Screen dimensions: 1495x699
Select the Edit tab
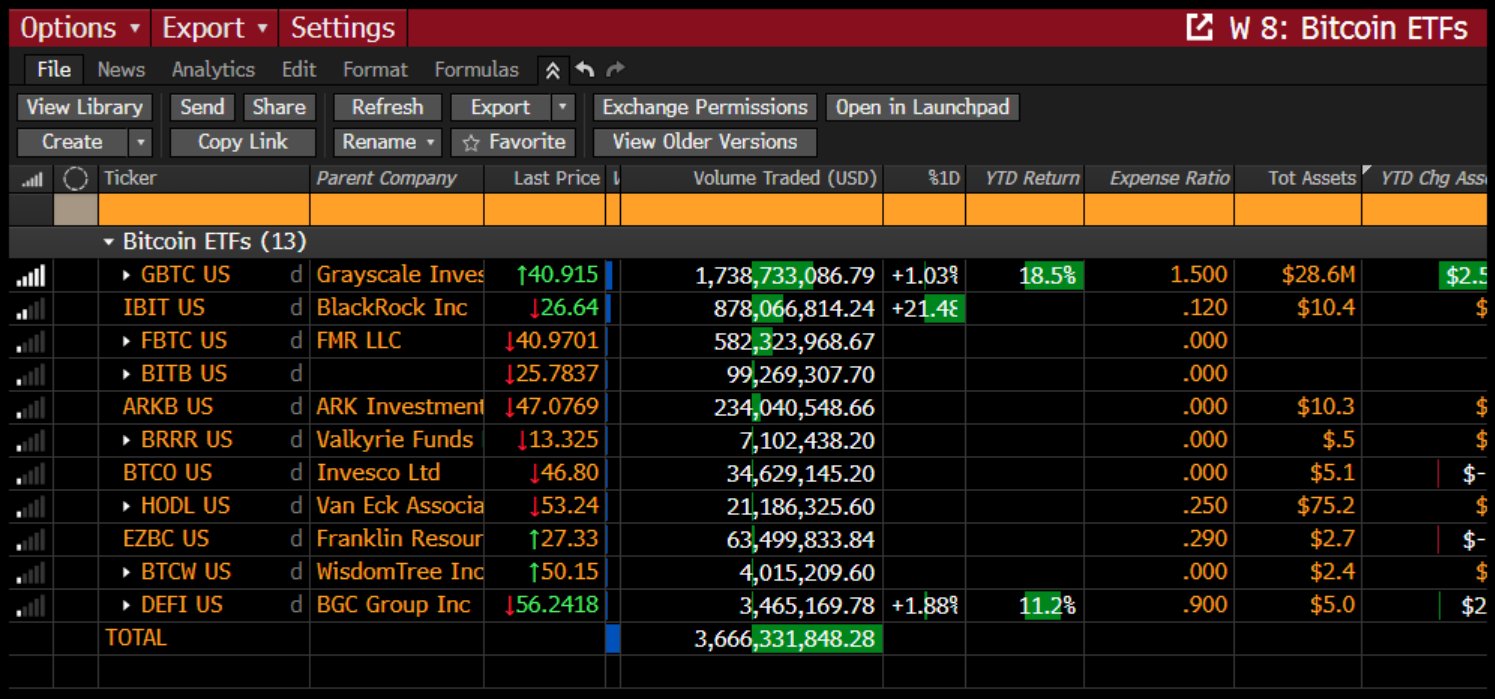(x=299, y=69)
